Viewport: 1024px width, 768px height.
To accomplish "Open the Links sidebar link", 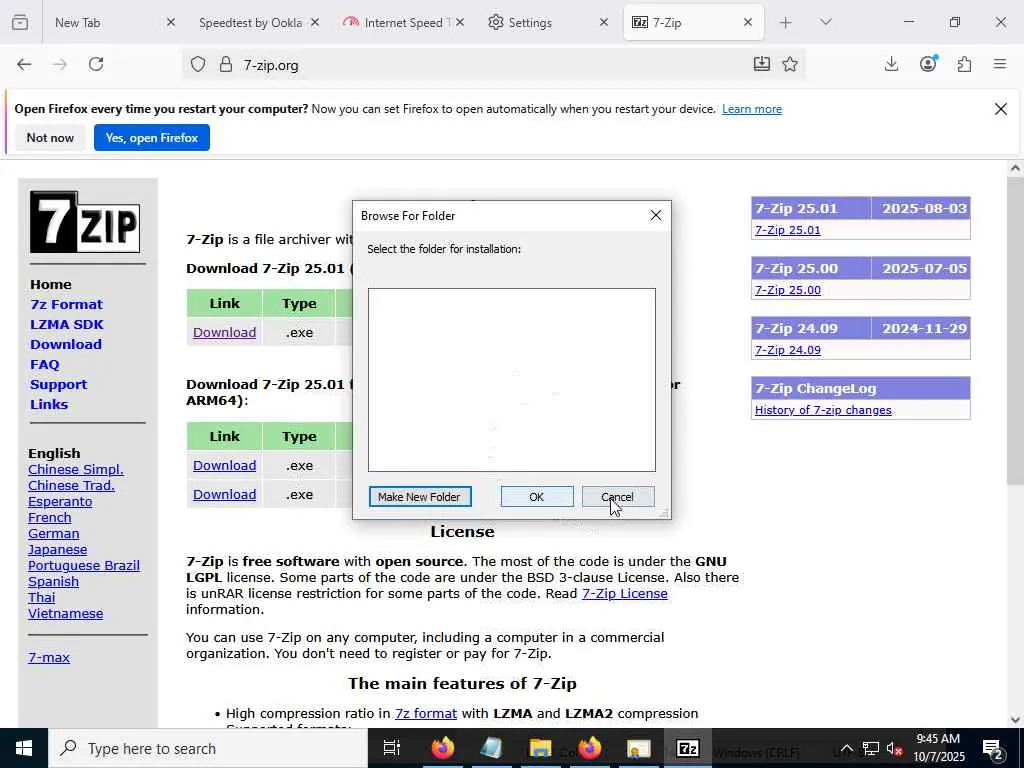I will pyautogui.click(x=49, y=404).
